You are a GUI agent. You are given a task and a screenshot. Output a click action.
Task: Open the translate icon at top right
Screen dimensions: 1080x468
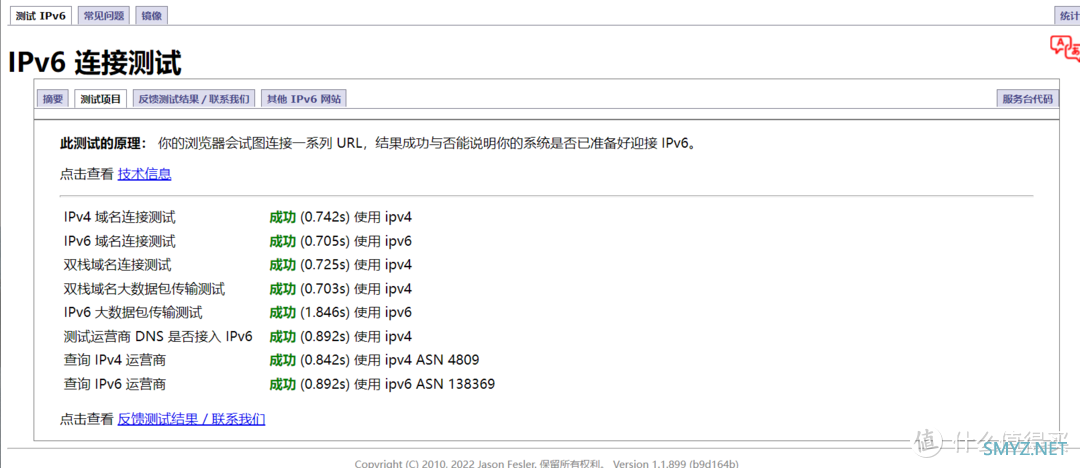pos(1065,47)
